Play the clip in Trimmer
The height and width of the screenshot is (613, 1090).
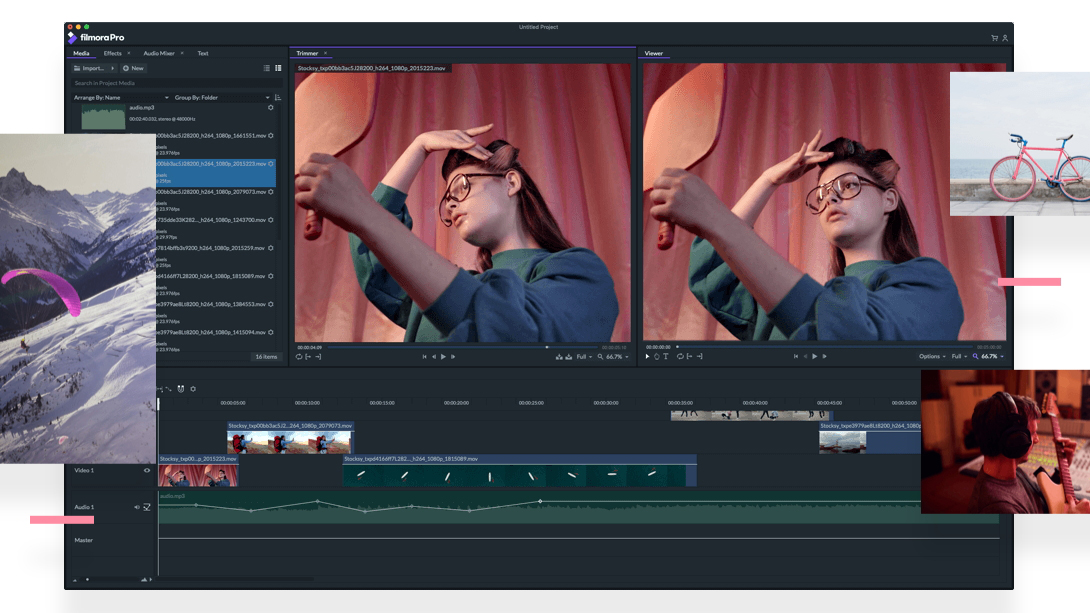[444, 357]
